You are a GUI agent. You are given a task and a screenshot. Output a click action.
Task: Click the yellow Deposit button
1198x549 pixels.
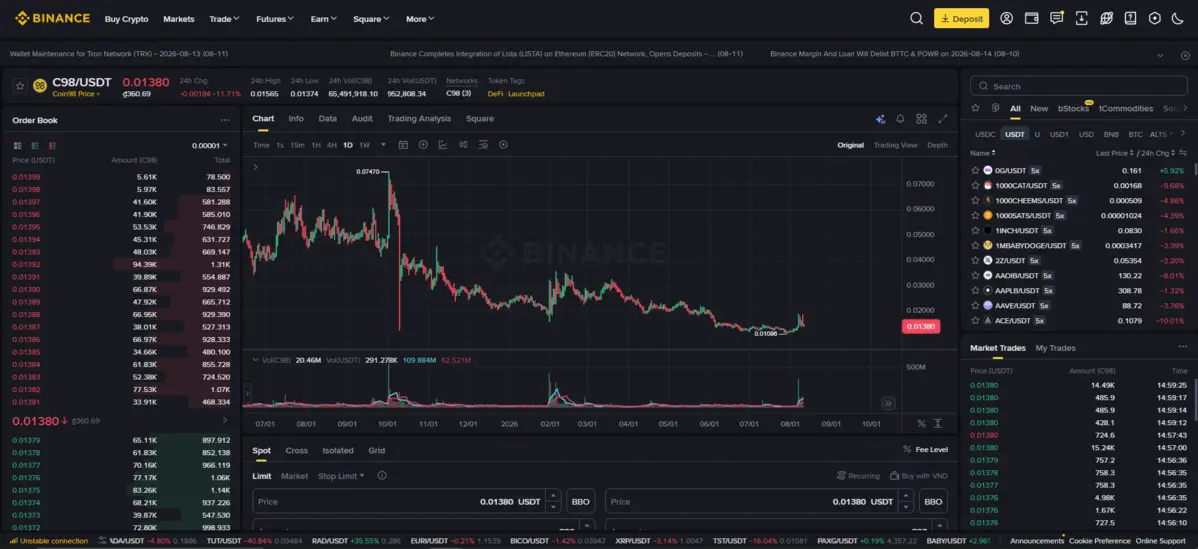tap(961, 18)
